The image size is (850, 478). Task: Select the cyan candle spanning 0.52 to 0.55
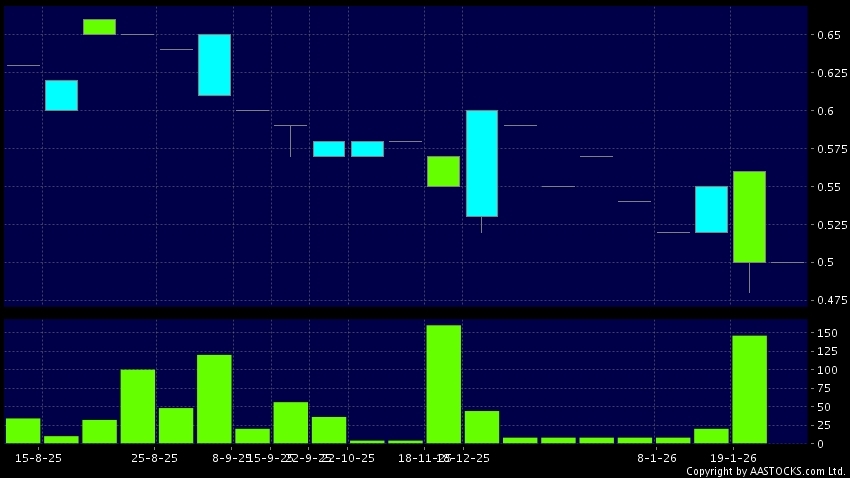[x=711, y=209]
